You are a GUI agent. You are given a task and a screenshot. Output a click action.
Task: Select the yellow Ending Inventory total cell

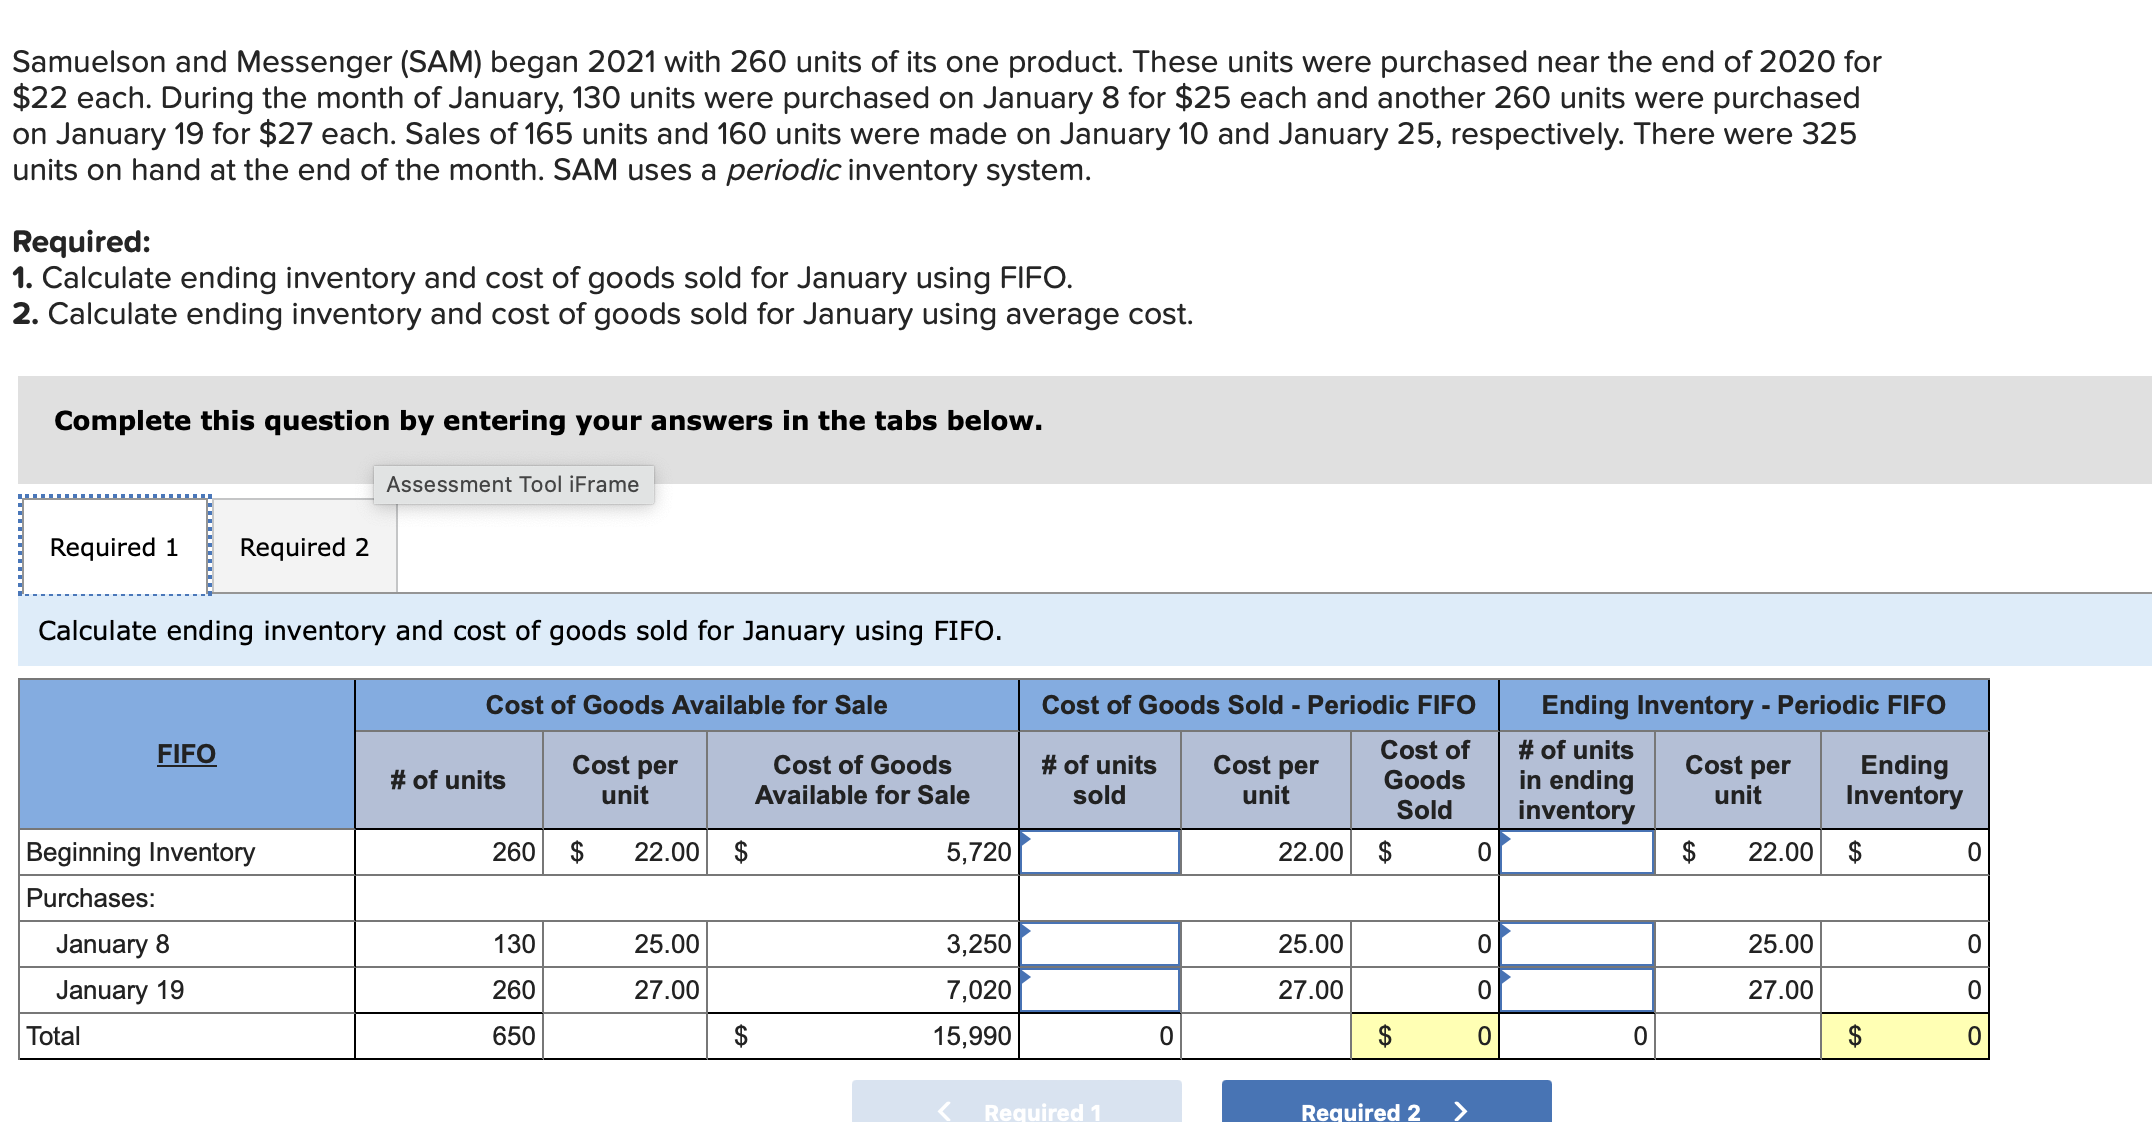coord(1904,1036)
